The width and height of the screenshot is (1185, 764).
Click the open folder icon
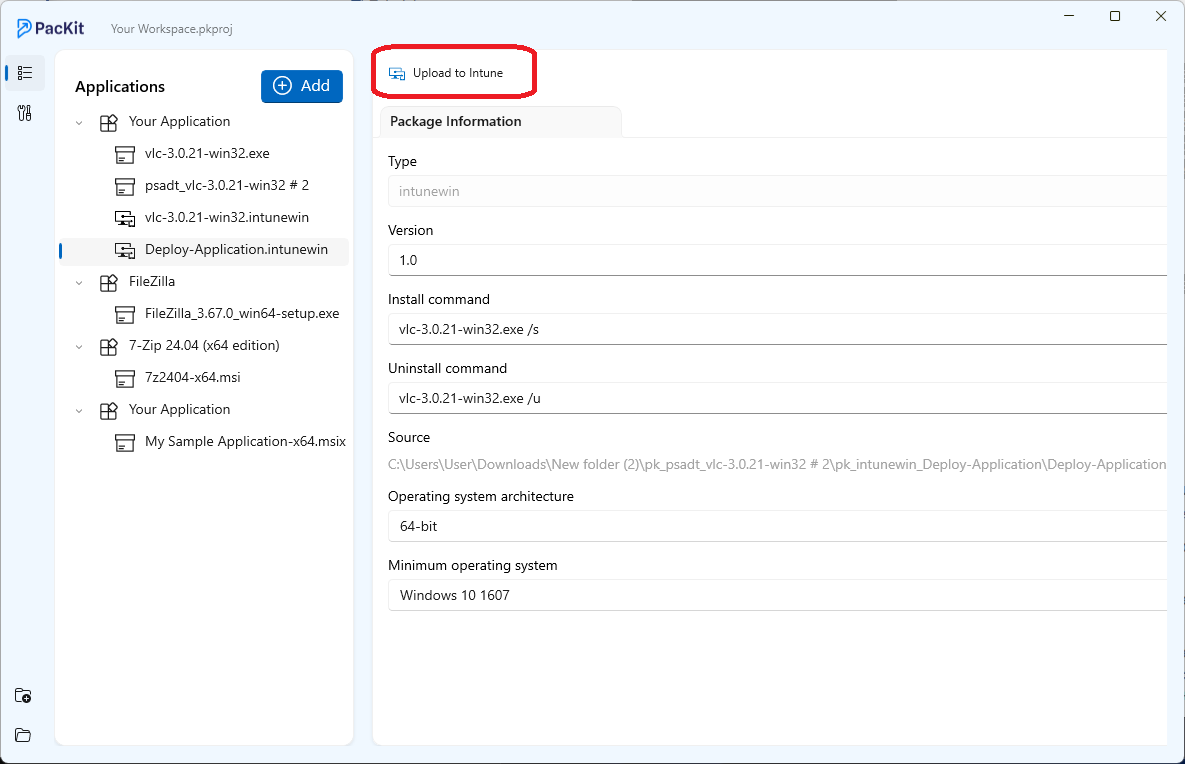[x=23, y=735]
